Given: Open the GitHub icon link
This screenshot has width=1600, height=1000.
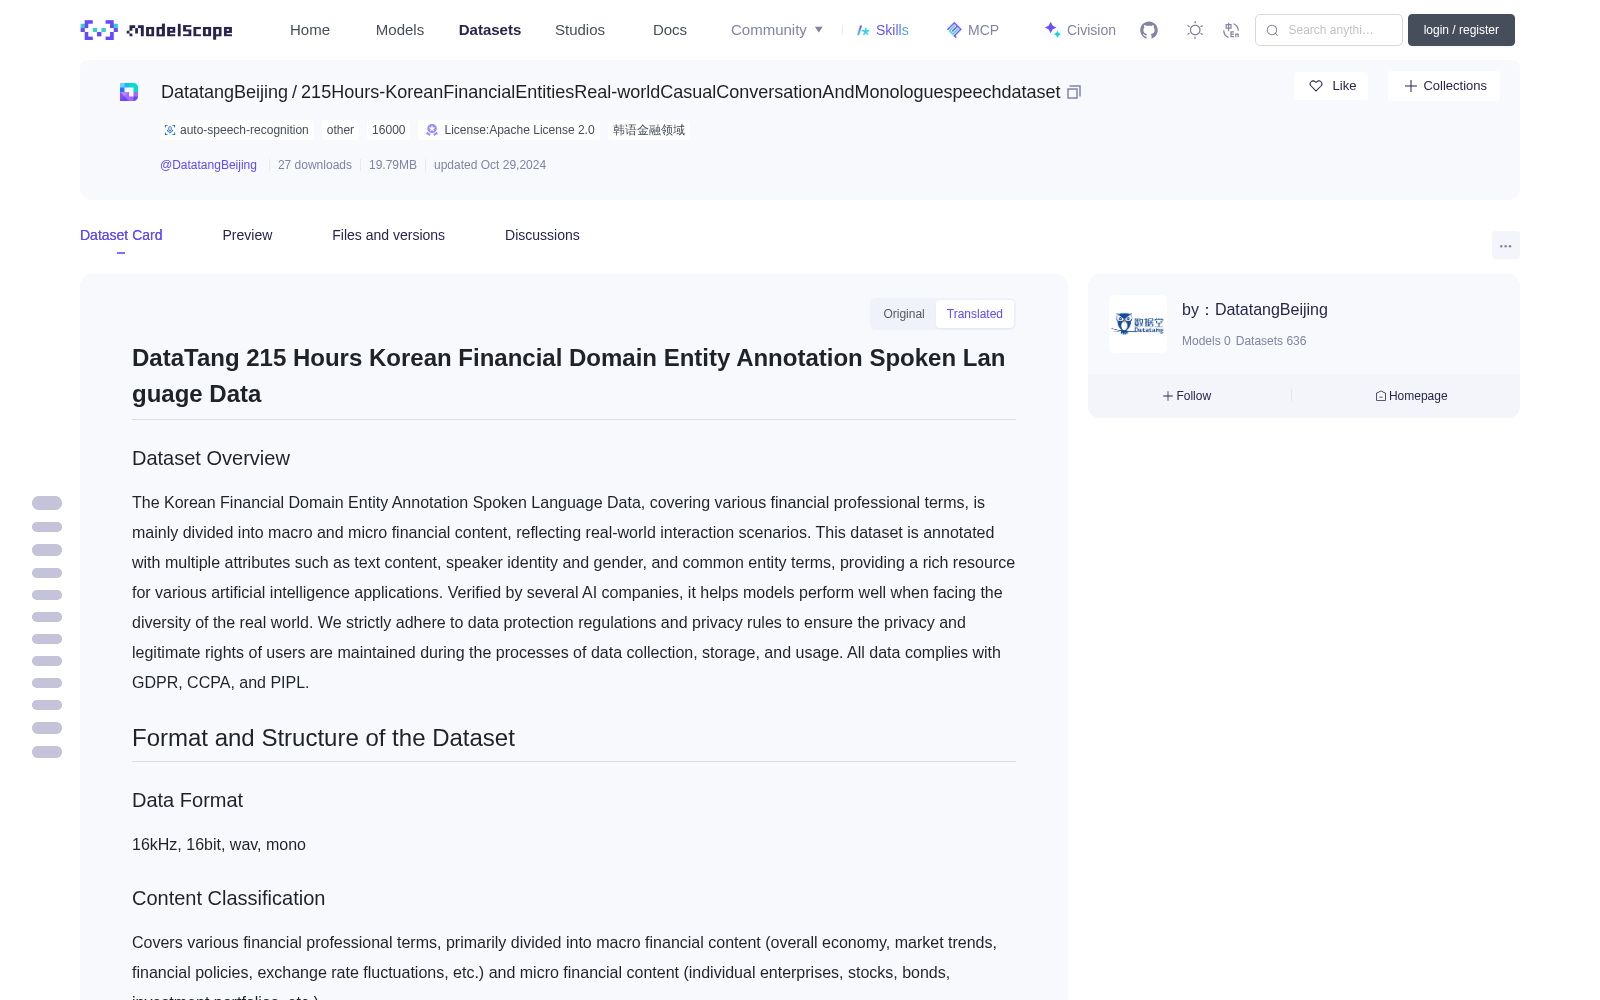Looking at the screenshot, I should coord(1149,30).
